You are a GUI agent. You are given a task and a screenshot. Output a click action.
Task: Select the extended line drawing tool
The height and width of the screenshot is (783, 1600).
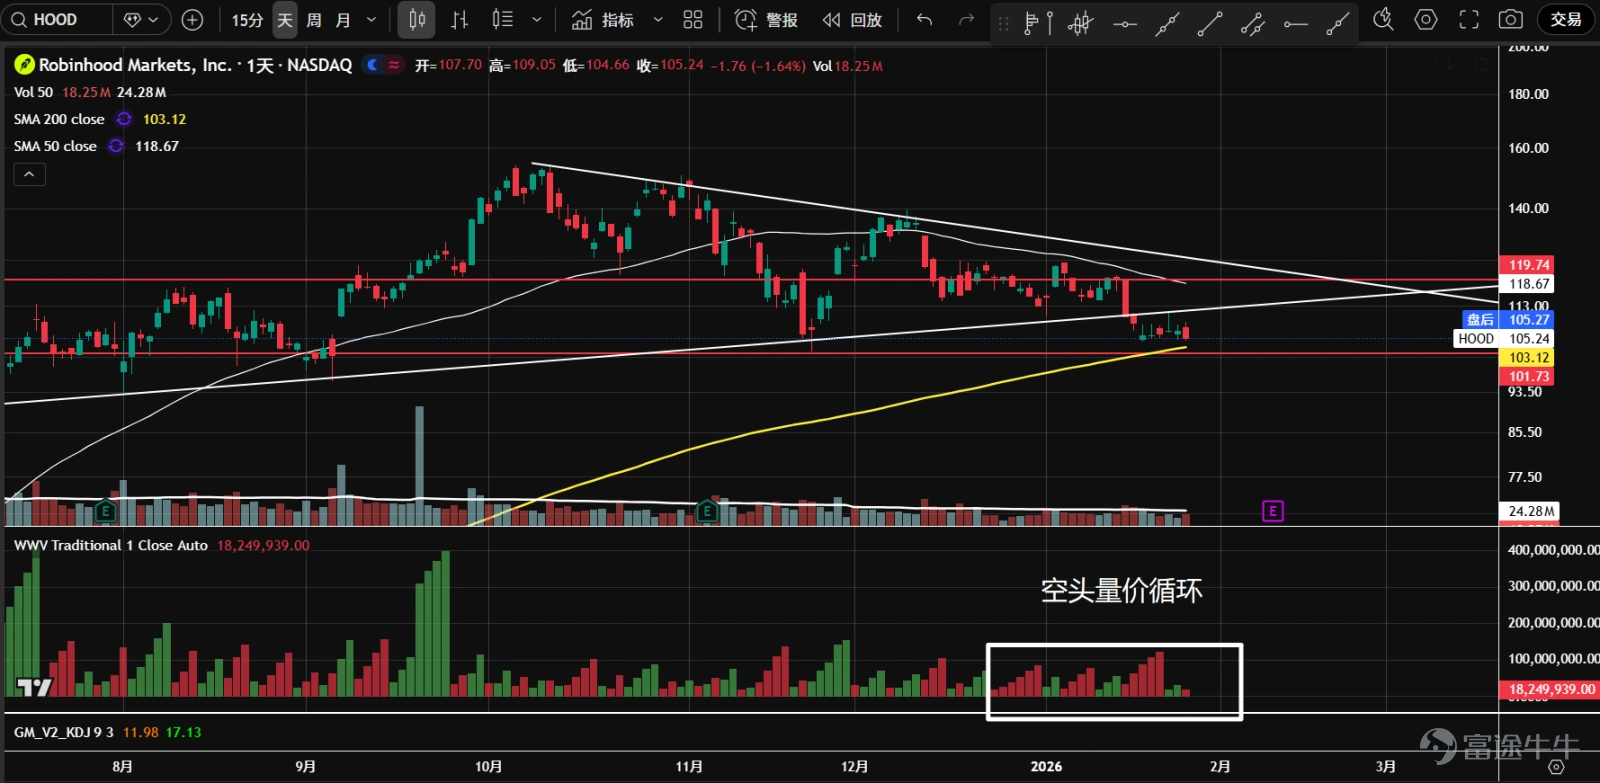click(1167, 22)
